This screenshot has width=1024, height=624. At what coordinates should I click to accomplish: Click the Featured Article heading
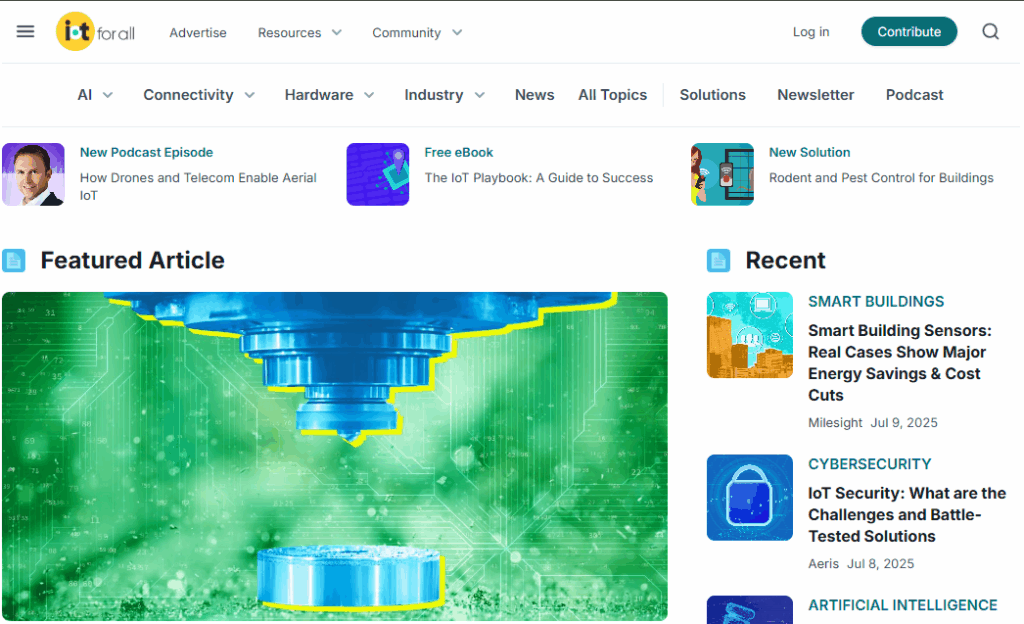point(133,260)
